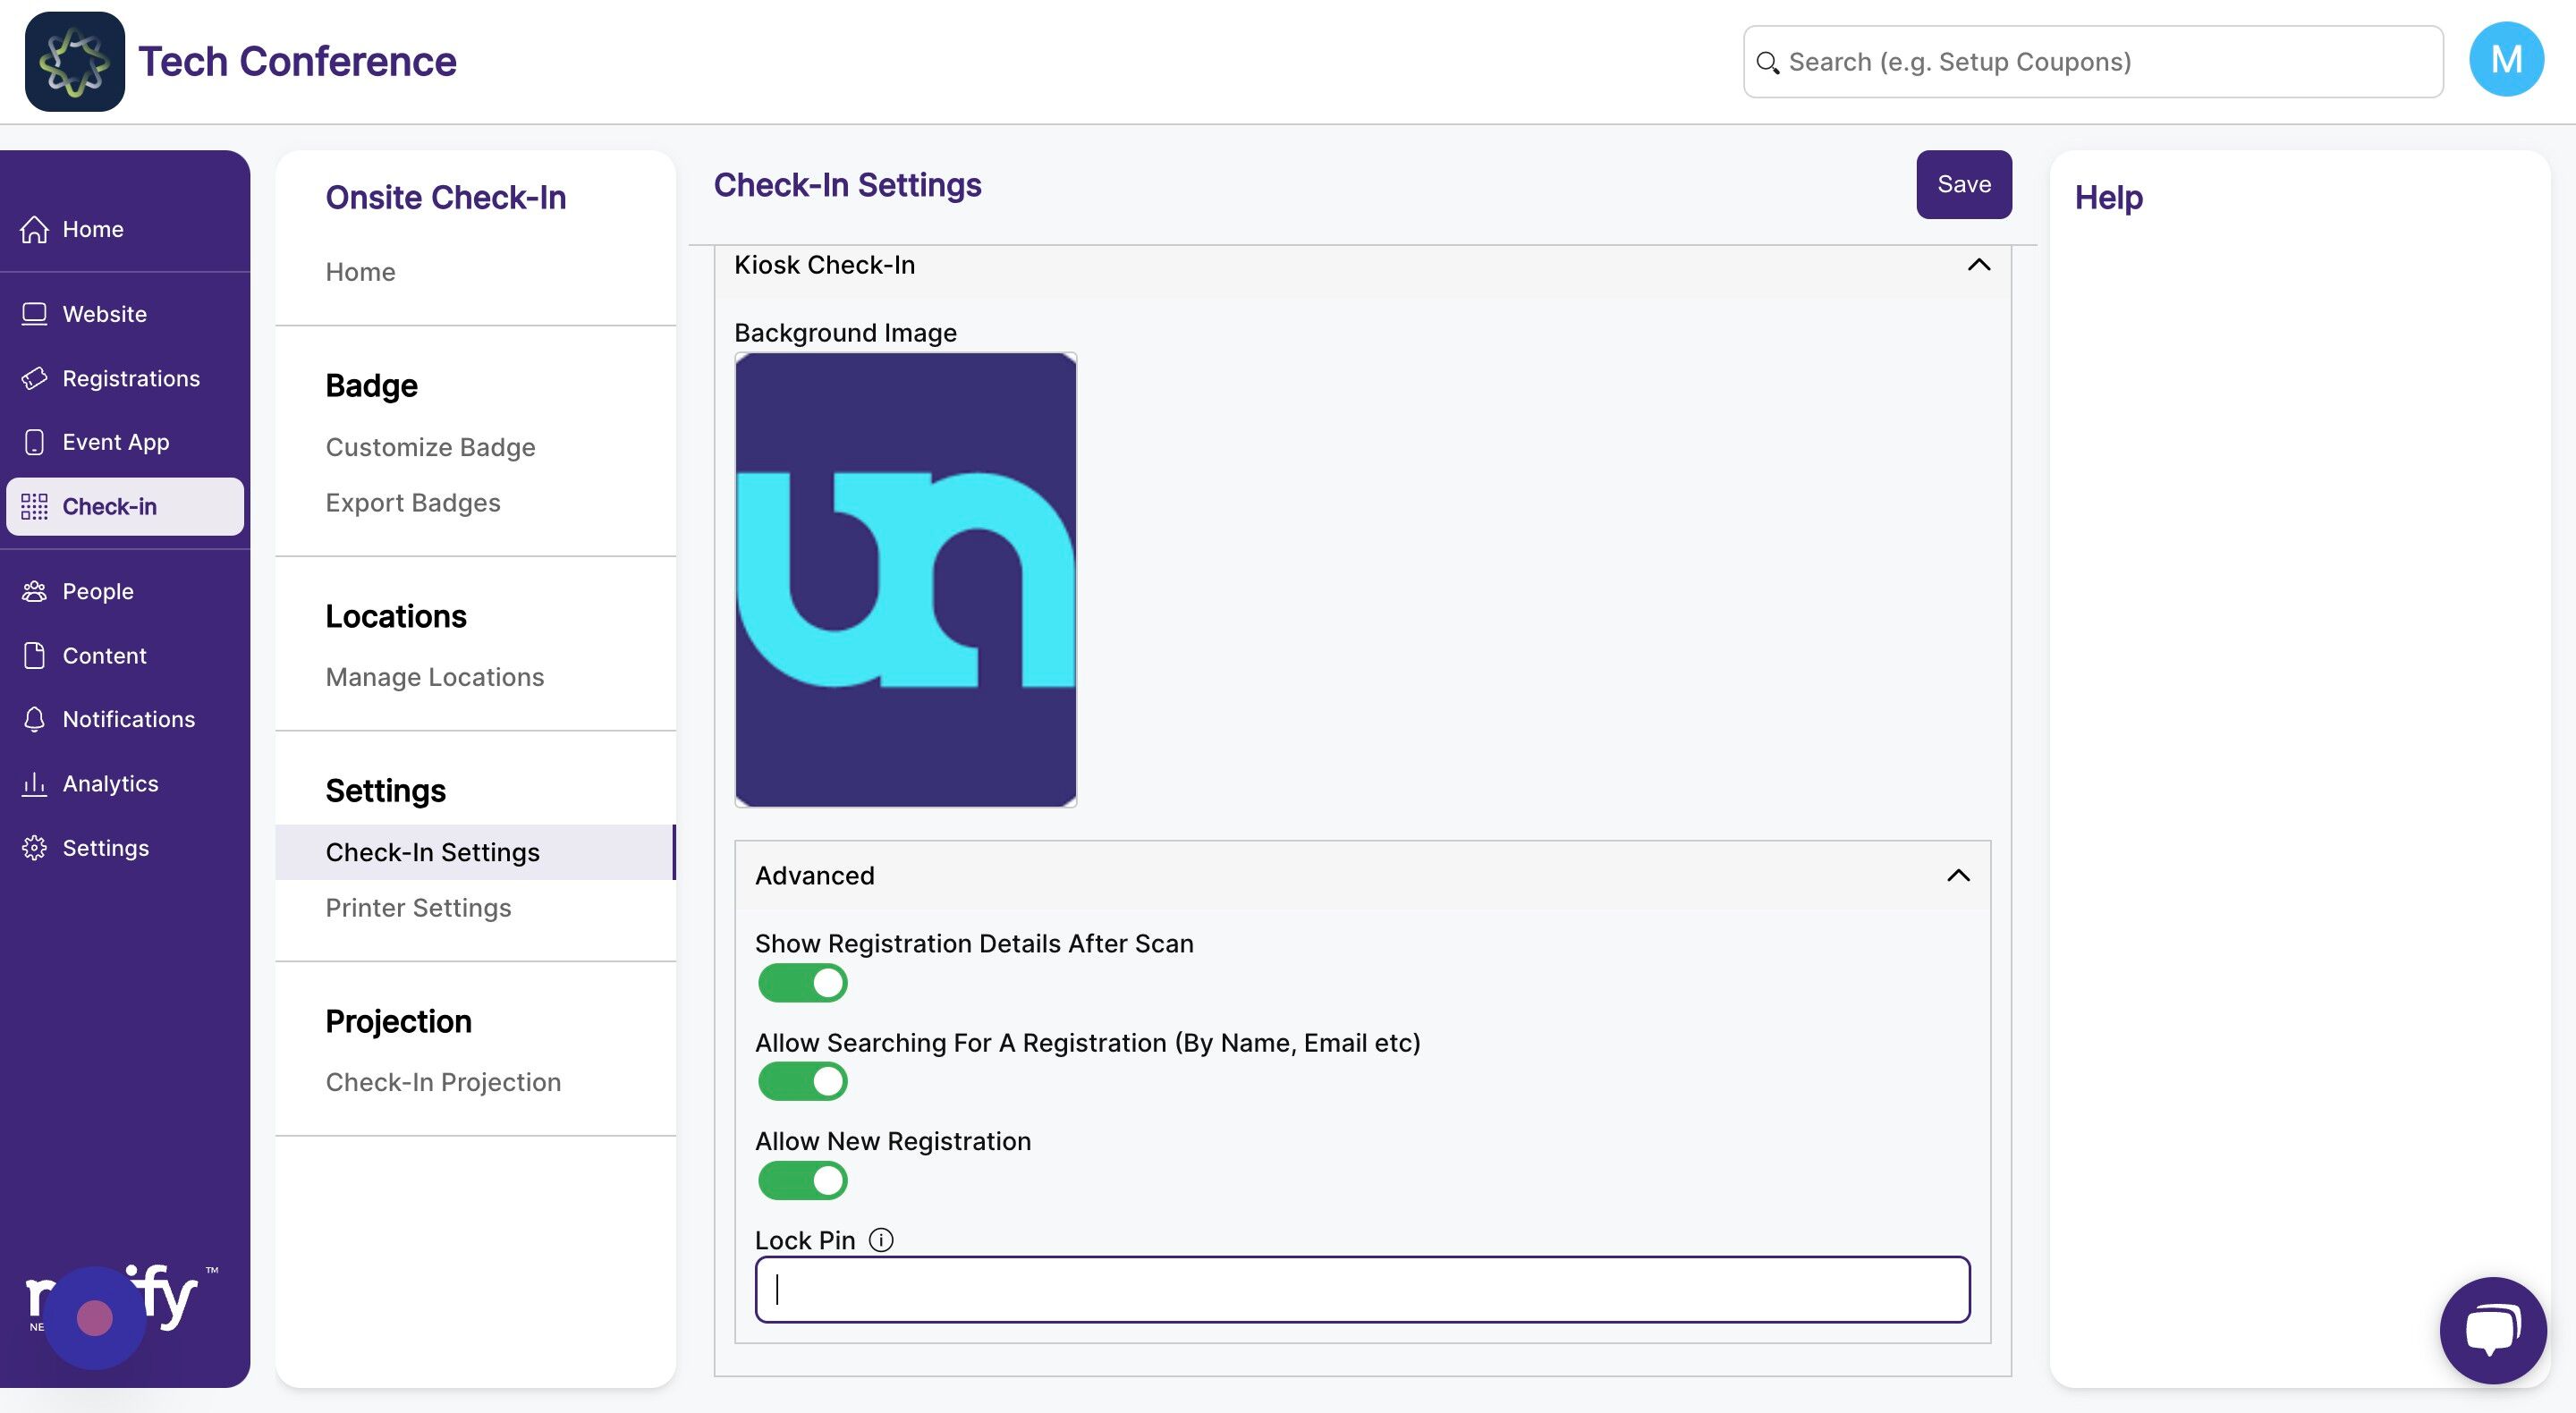Collapse the Advanced section chevron
This screenshot has height=1413, width=2576.
tap(1958, 876)
